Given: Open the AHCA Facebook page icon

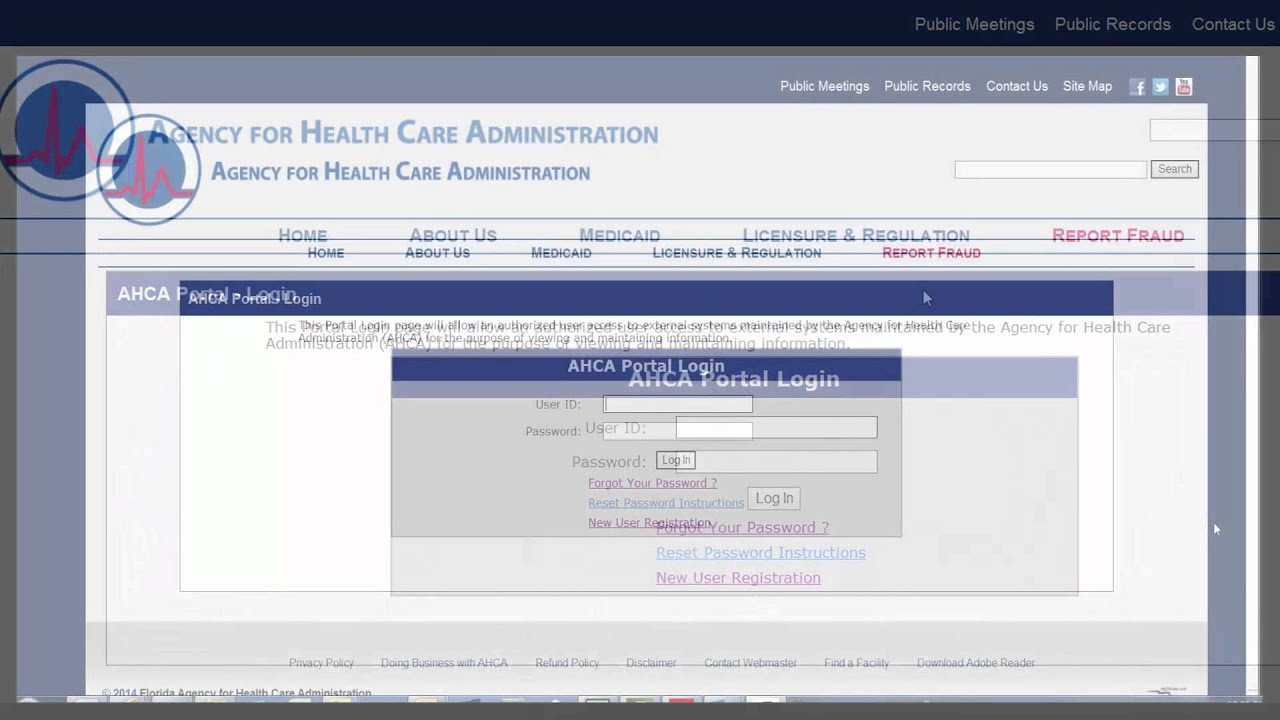Looking at the screenshot, I should 1137,87.
